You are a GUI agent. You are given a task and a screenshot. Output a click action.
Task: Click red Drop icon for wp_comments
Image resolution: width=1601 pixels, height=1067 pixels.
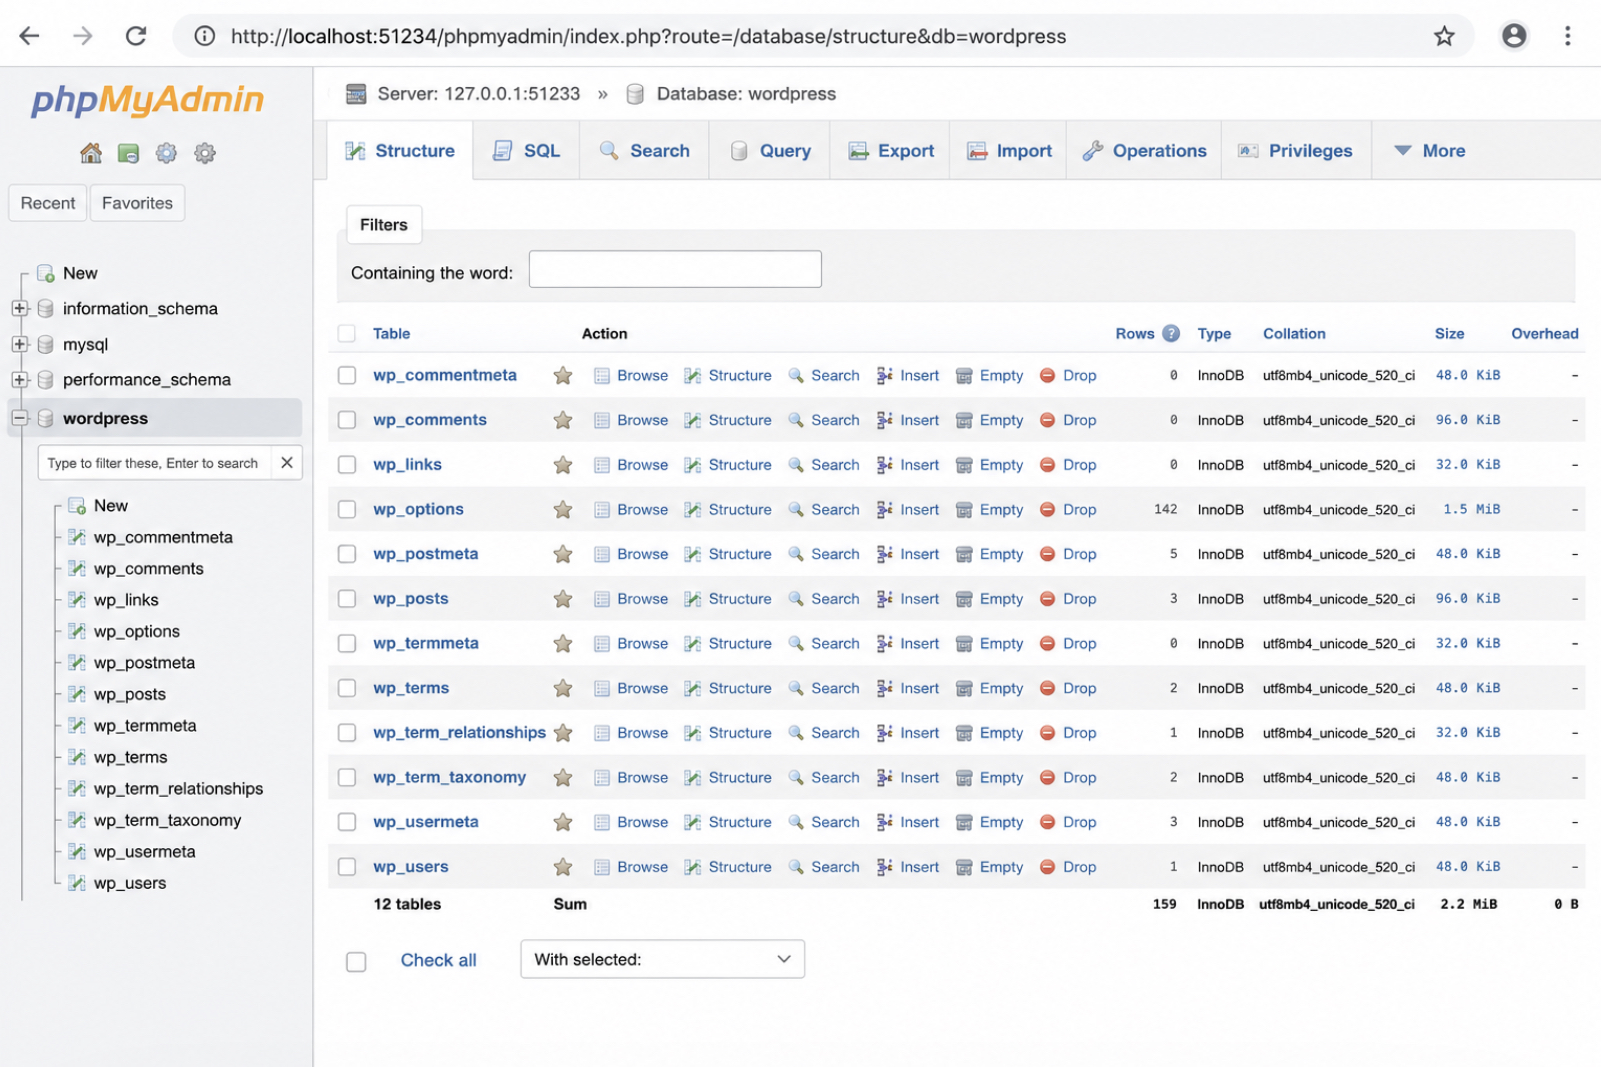click(x=1048, y=420)
